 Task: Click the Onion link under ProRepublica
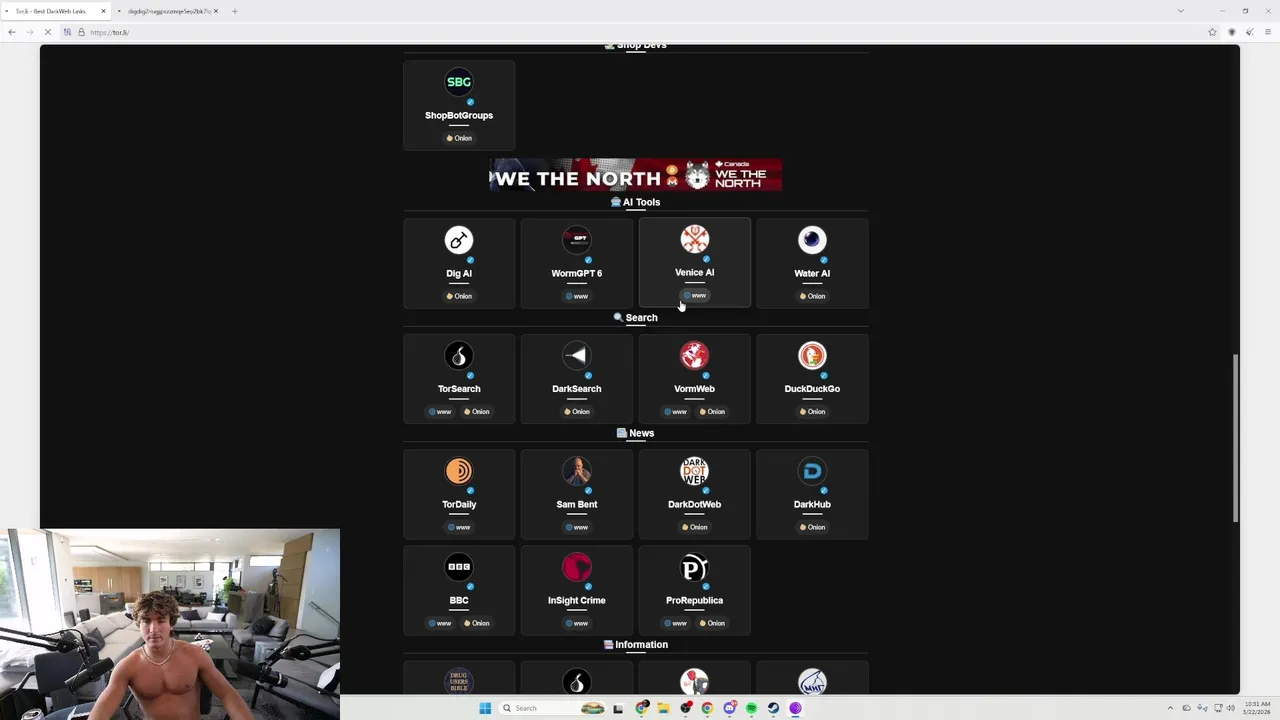click(713, 623)
